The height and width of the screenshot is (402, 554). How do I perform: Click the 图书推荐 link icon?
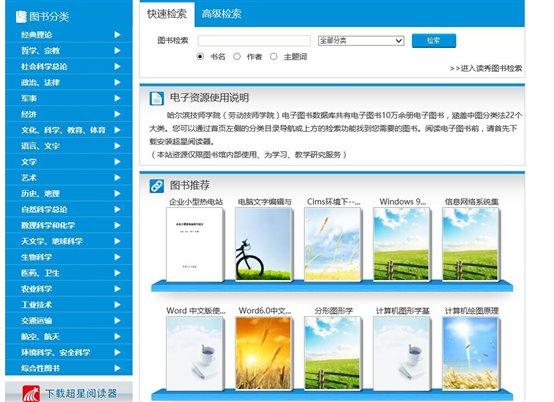[157, 186]
